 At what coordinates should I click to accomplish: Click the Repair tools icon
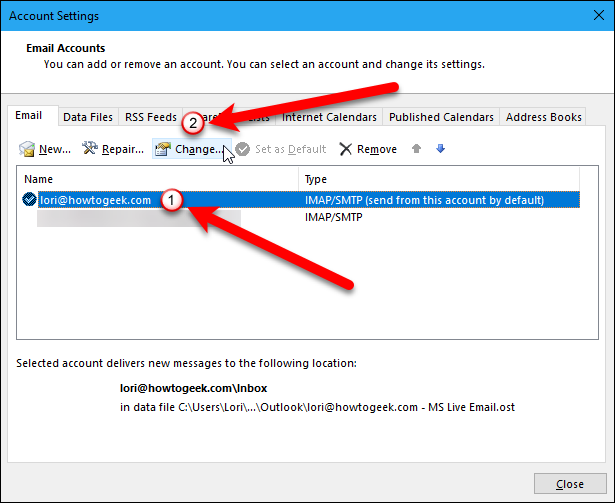pyautogui.click(x=90, y=148)
